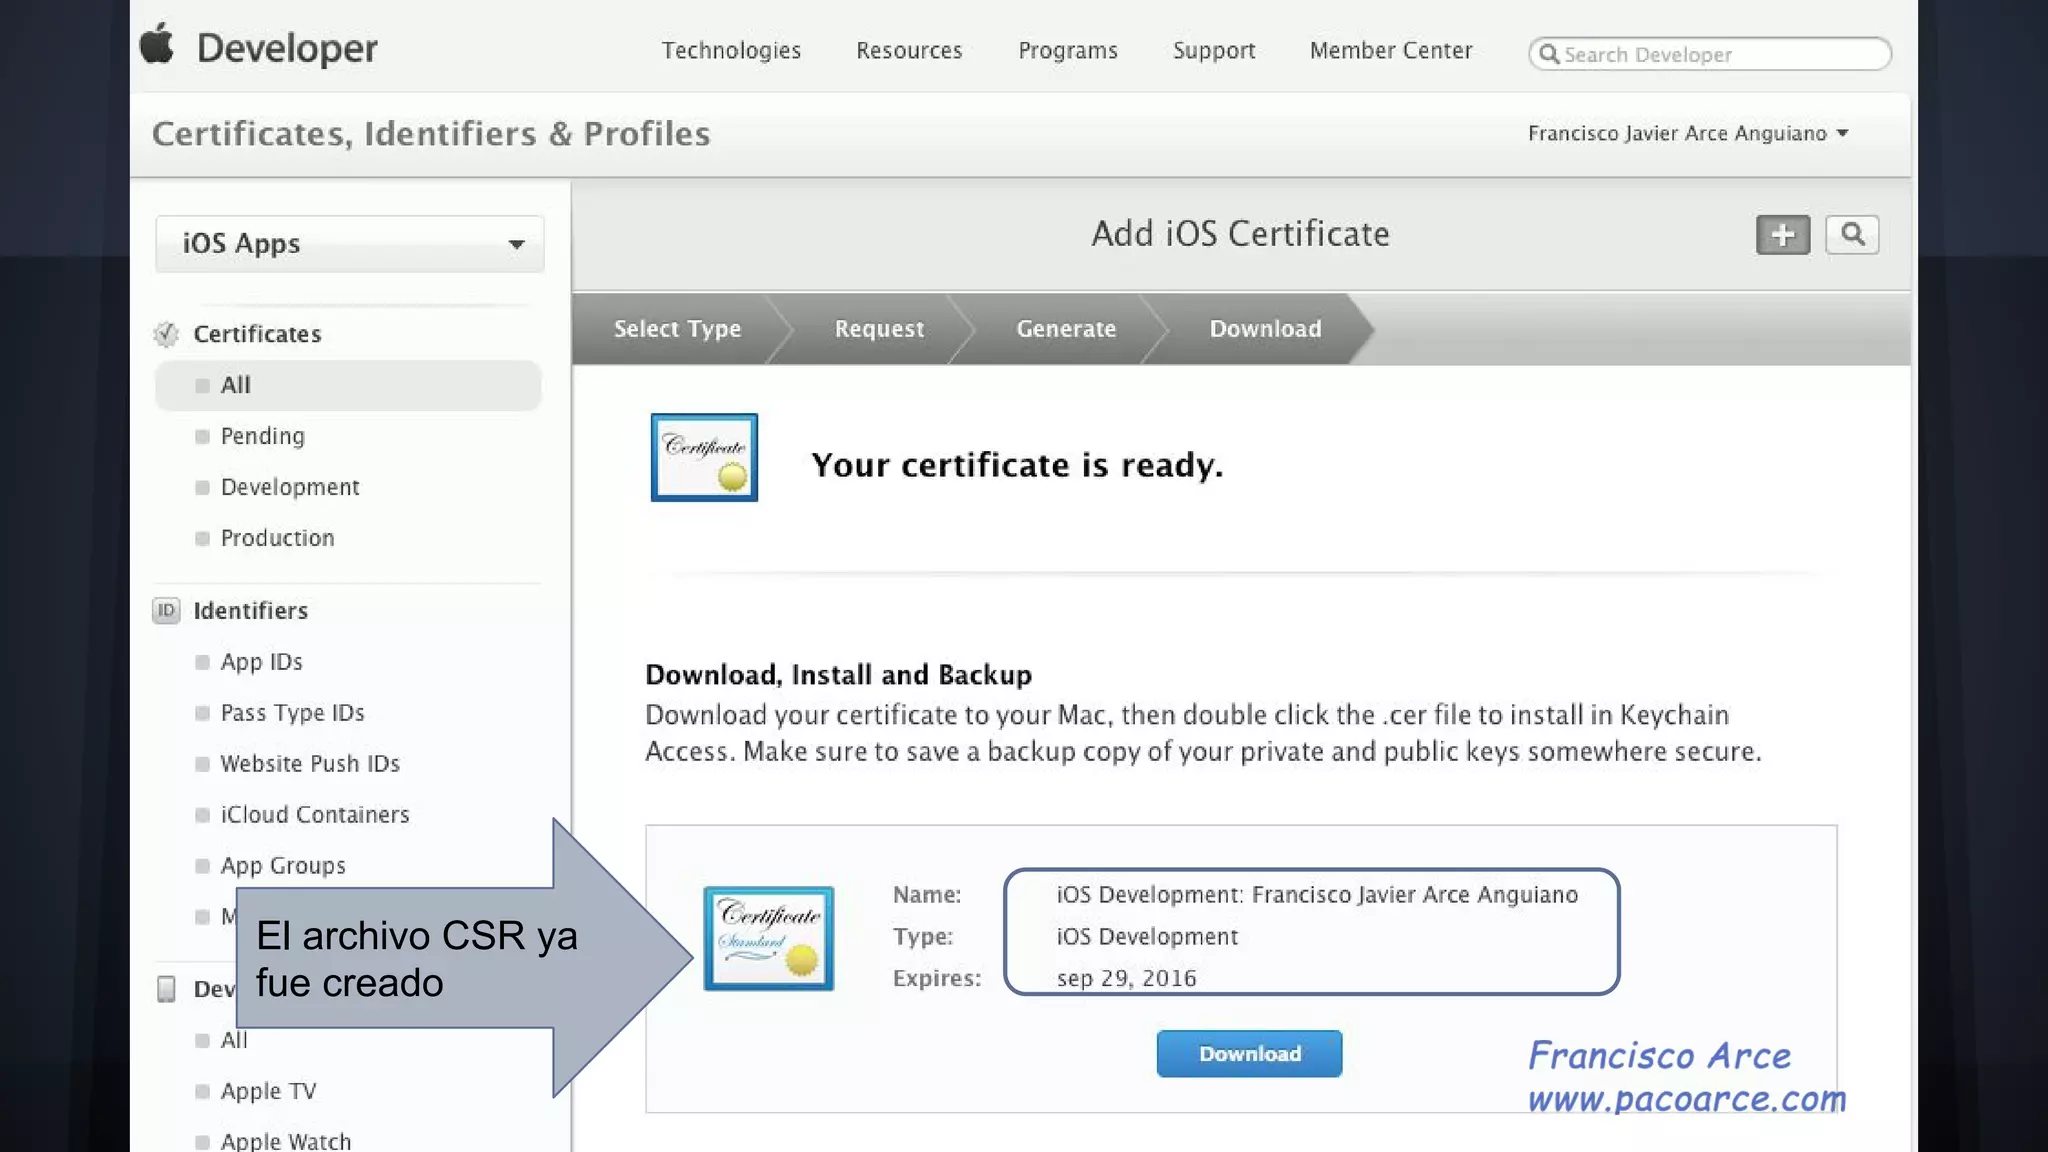Click the Certificates section icon in the sidebar

coord(166,334)
